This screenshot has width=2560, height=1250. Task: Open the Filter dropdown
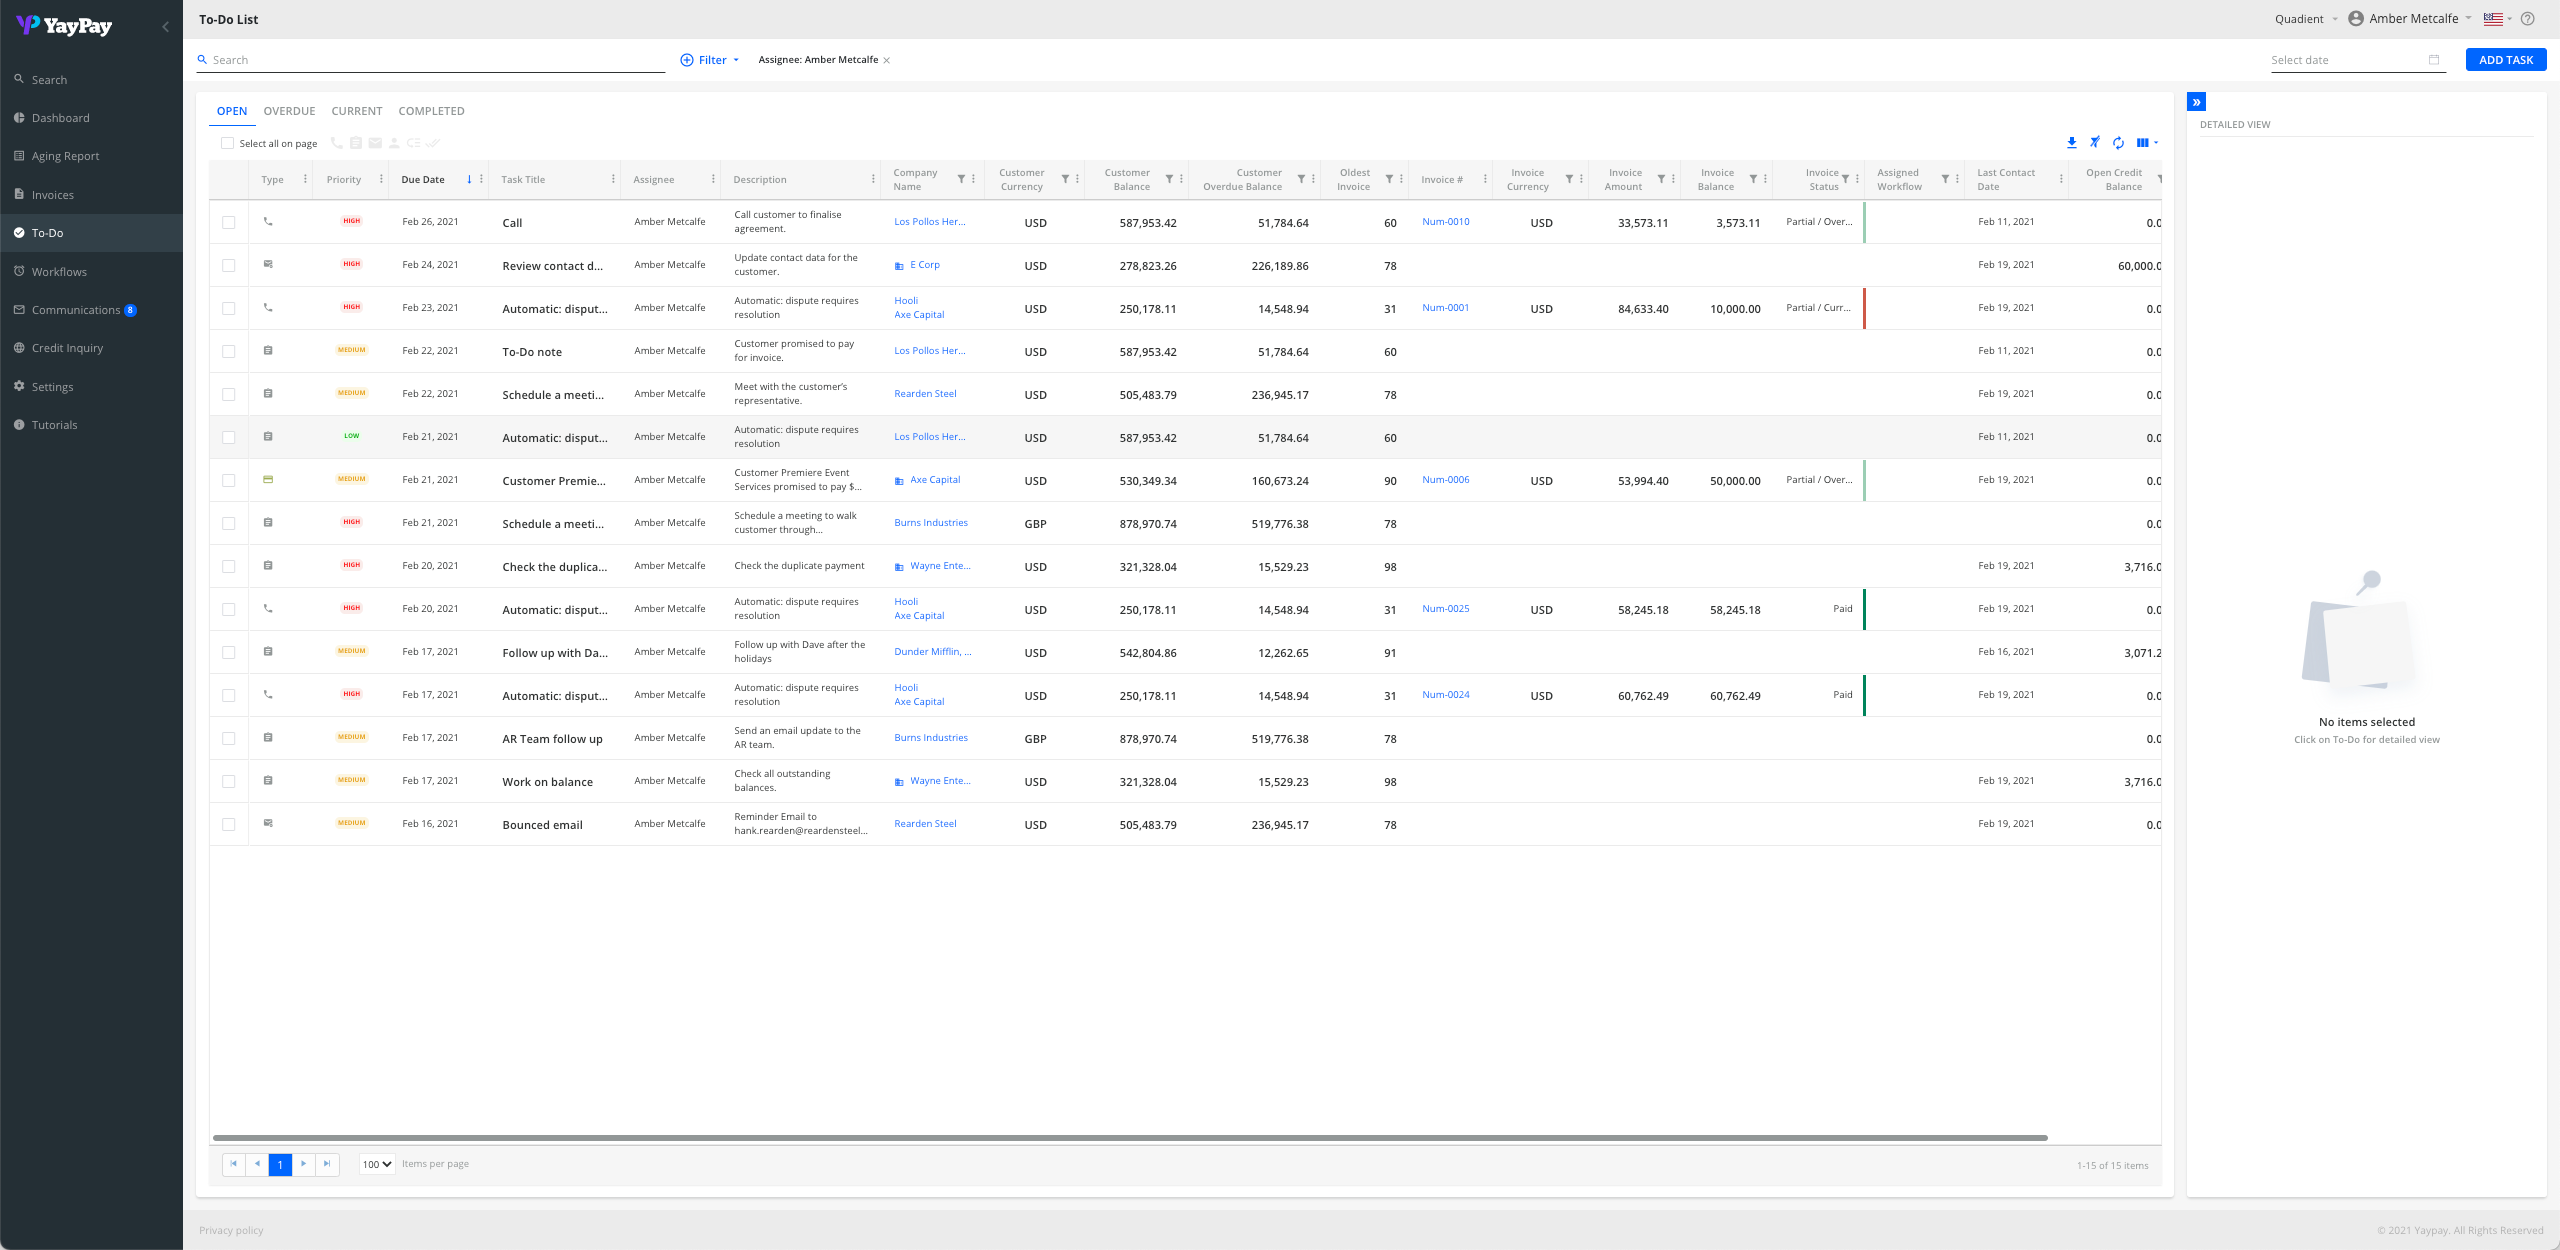click(710, 60)
